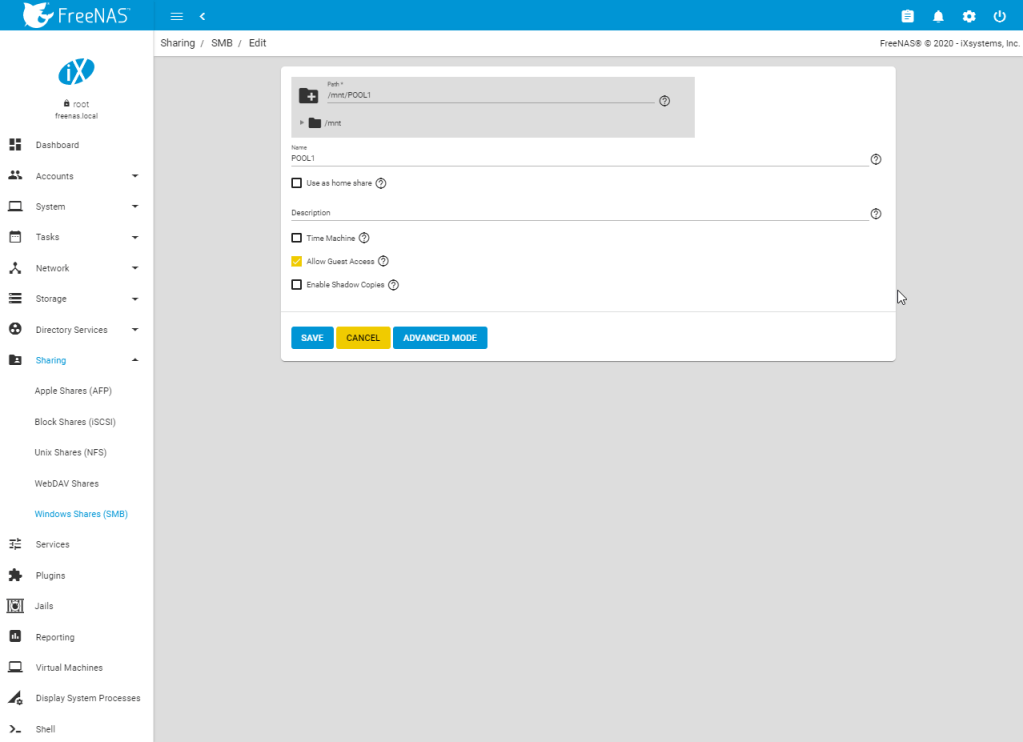This screenshot has width=1023, height=742.
Task: Click the power icon in top bar
Action: click(x=999, y=16)
